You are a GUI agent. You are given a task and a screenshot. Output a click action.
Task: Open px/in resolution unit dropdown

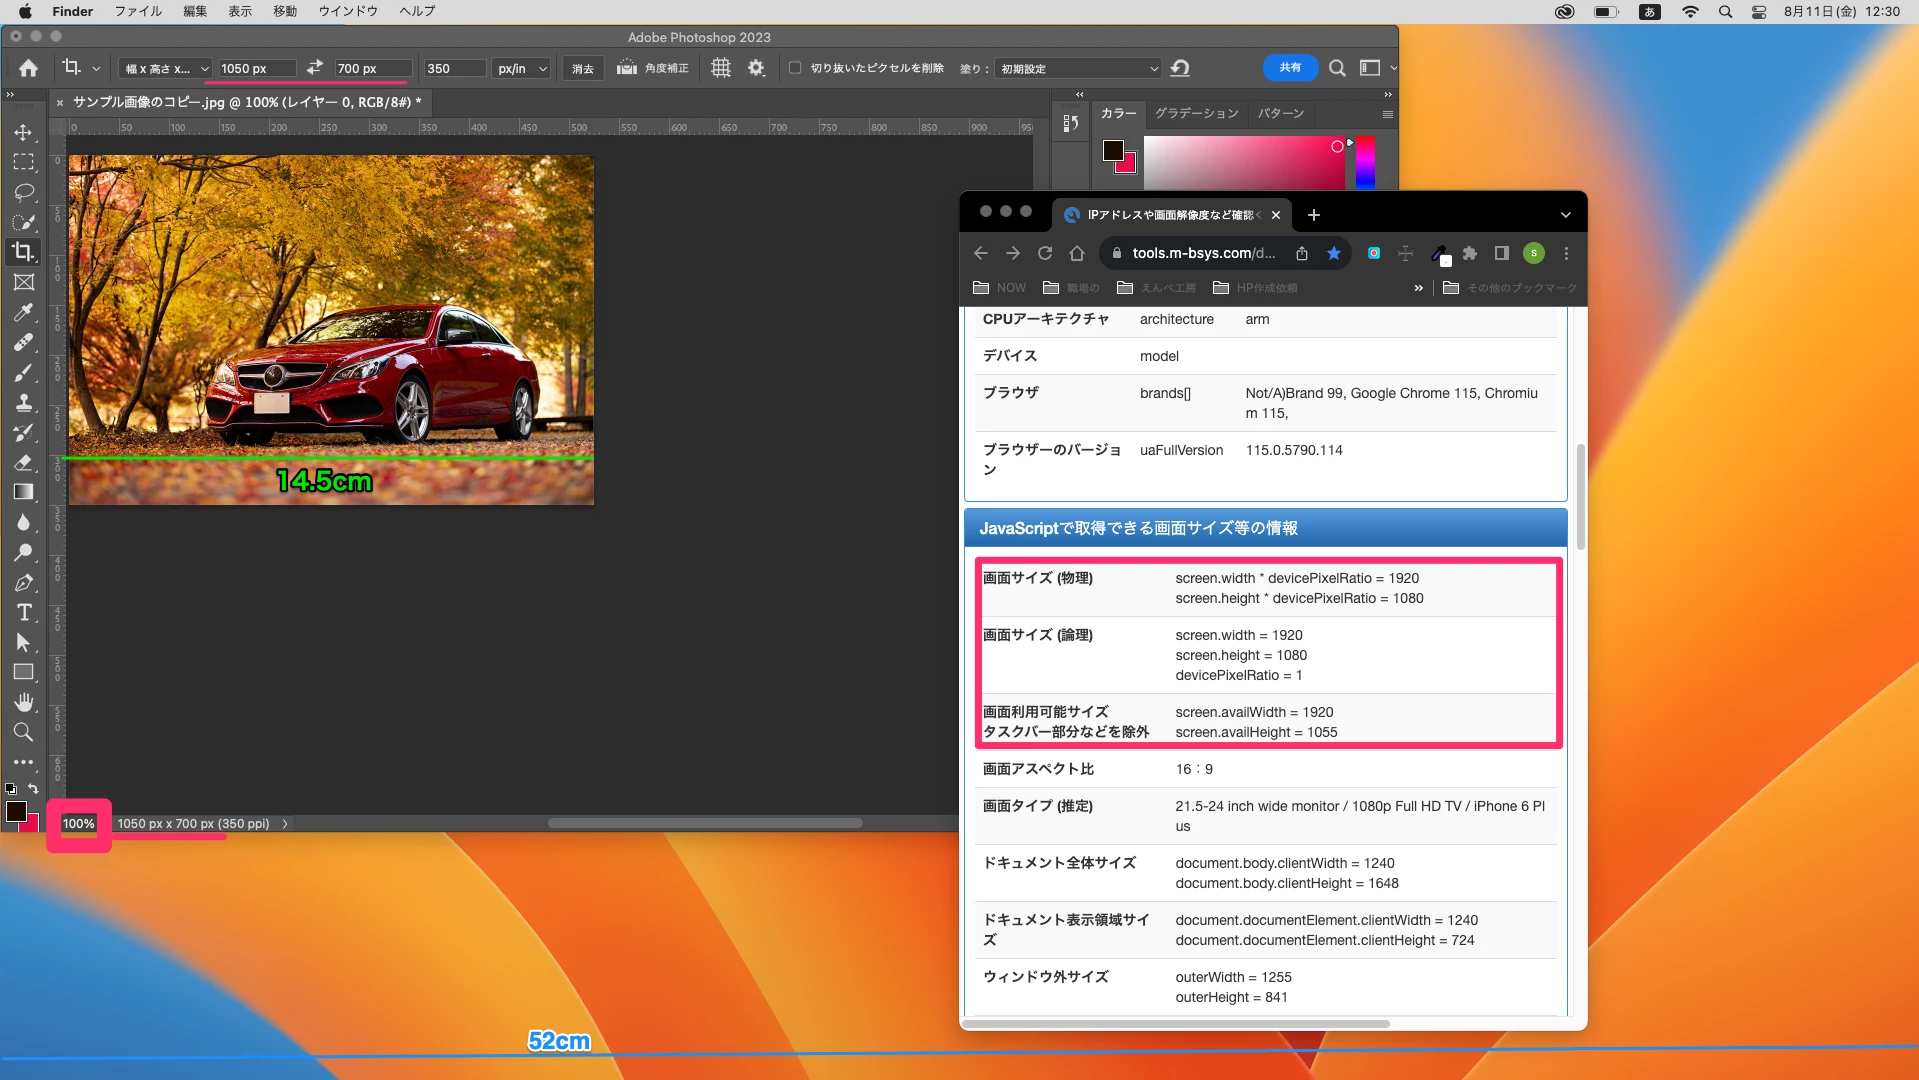pos(522,68)
